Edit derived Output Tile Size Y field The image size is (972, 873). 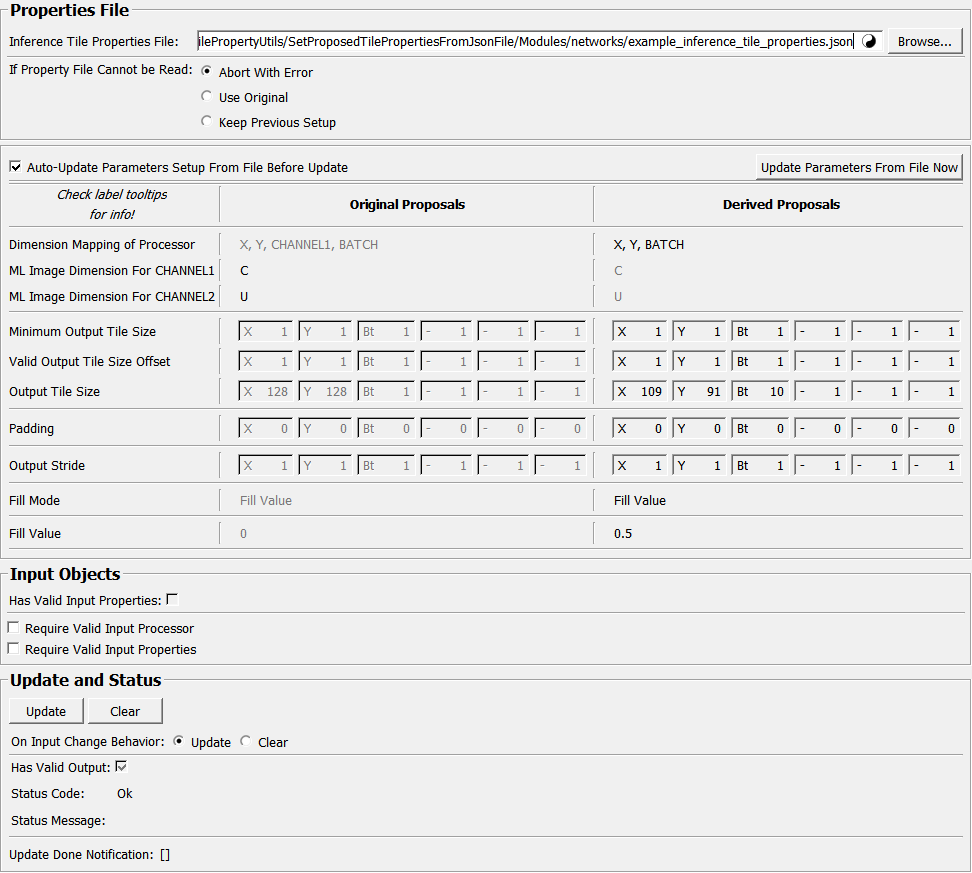point(699,392)
